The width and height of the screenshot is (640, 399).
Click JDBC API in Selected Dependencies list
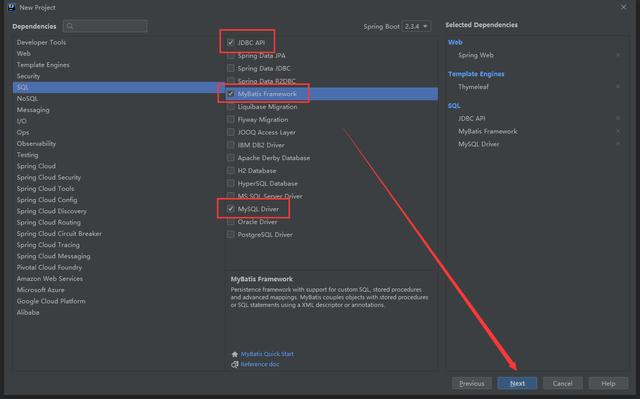[x=472, y=118]
